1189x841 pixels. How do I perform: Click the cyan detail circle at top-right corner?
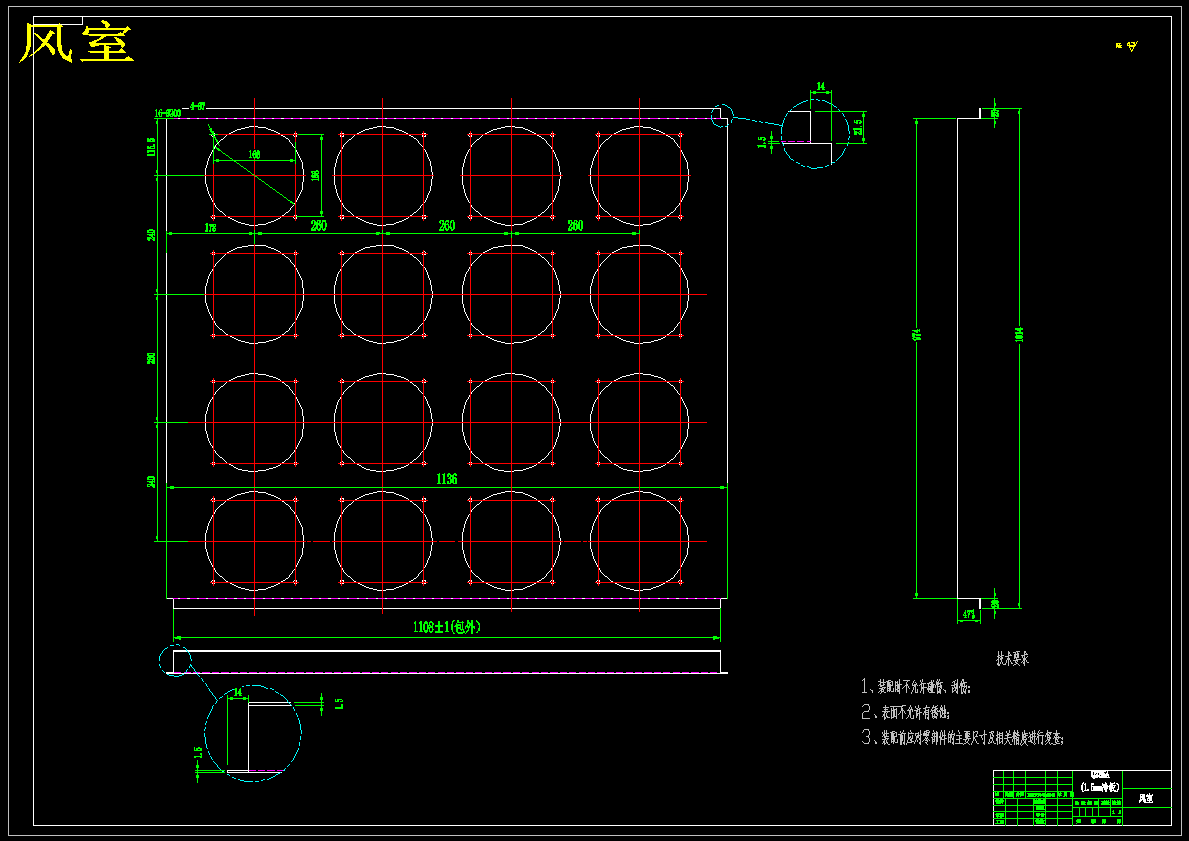click(721, 115)
